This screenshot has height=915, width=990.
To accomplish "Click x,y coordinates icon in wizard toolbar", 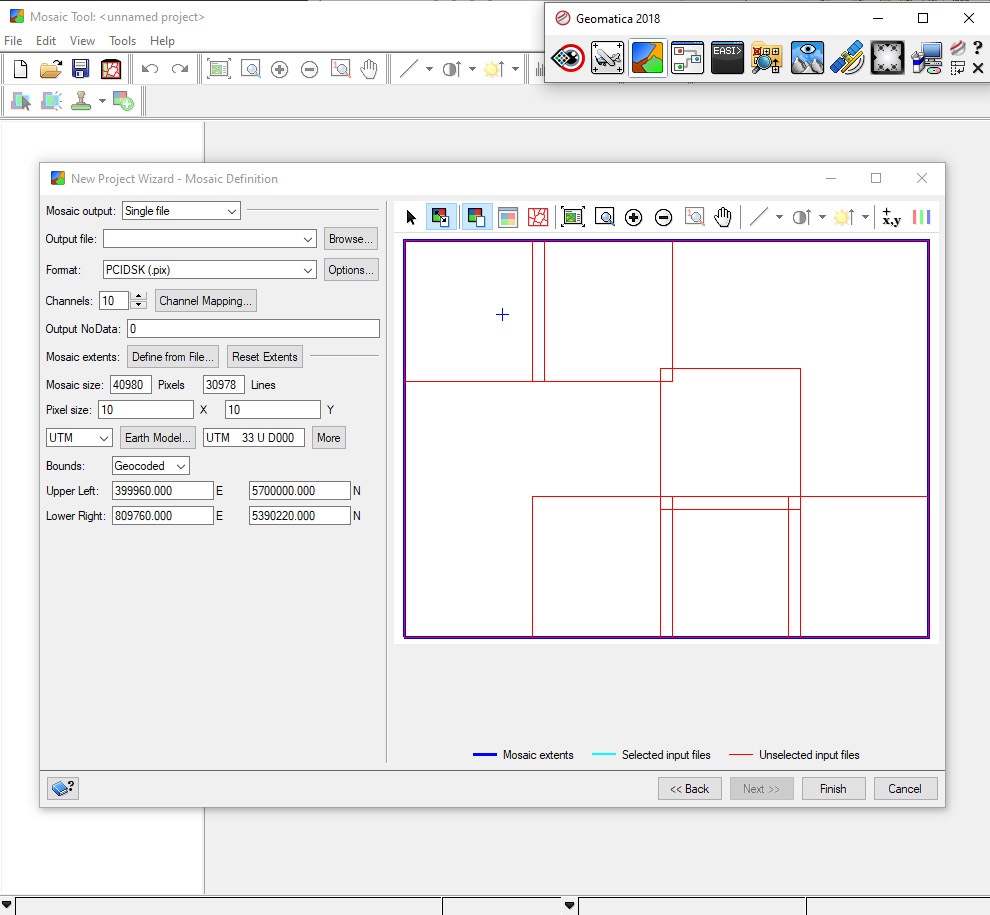I will 892,217.
